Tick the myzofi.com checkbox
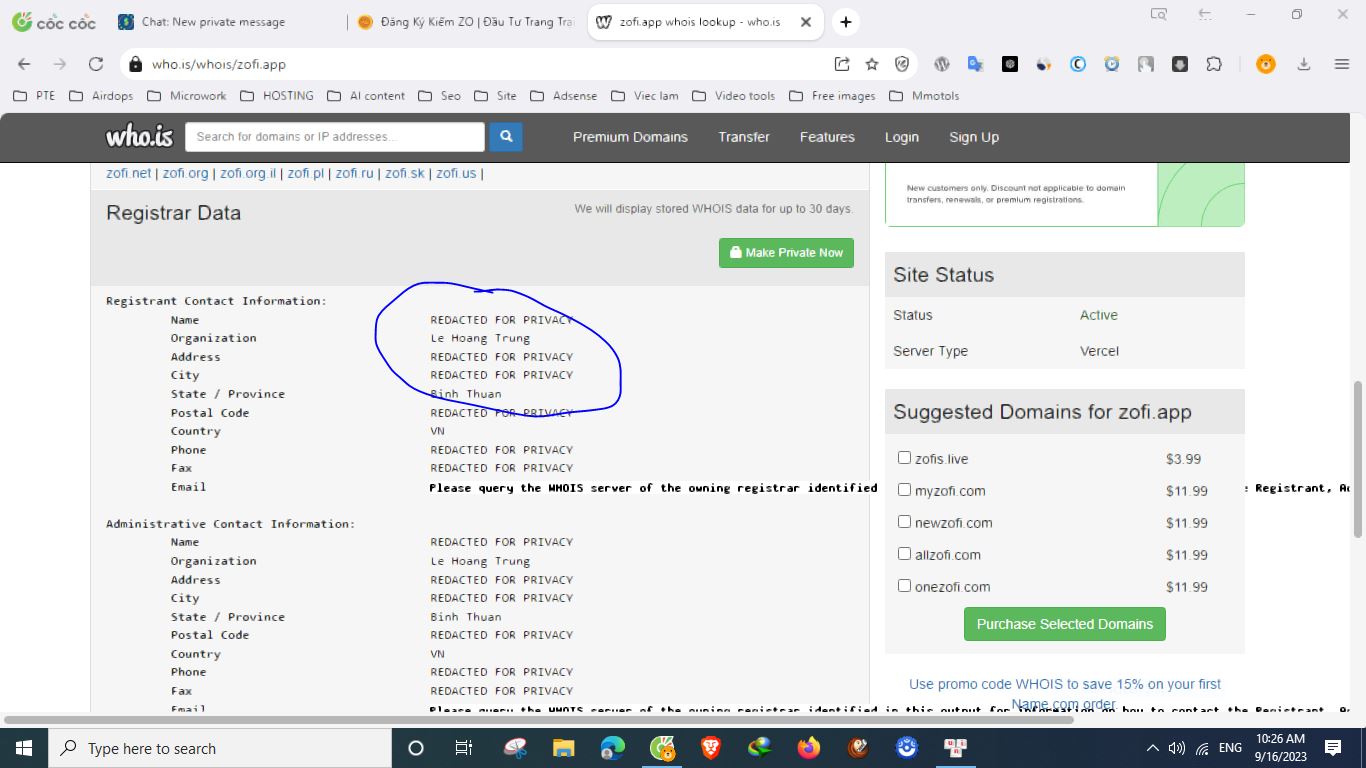The width and height of the screenshot is (1366, 768). pos(904,490)
